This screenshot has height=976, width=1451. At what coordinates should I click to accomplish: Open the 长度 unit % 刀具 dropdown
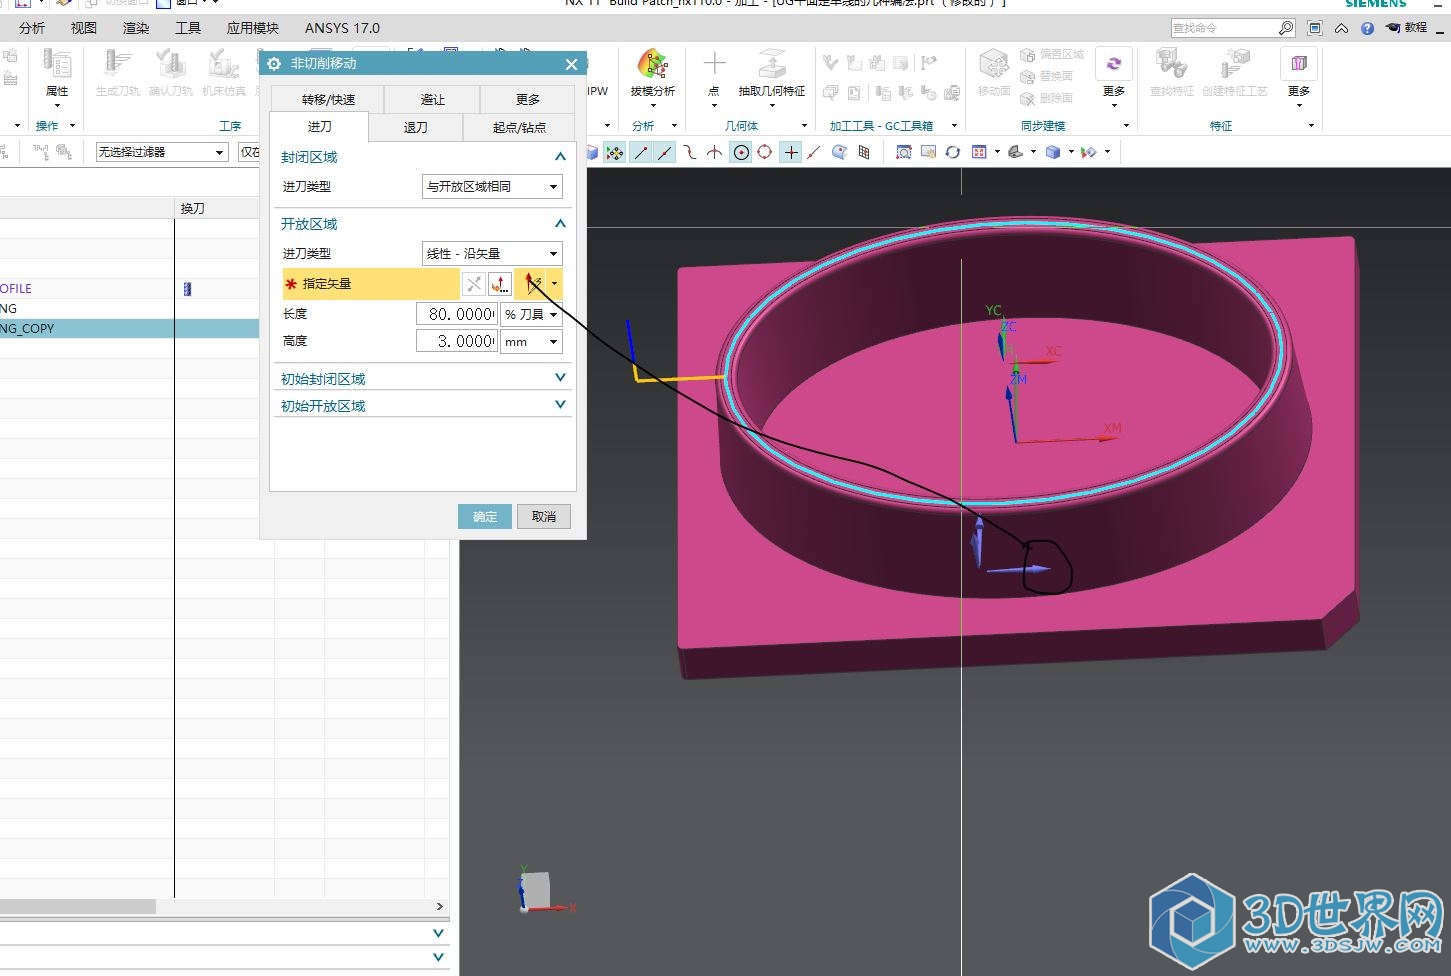pyautogui.click(x=531, y=314)
